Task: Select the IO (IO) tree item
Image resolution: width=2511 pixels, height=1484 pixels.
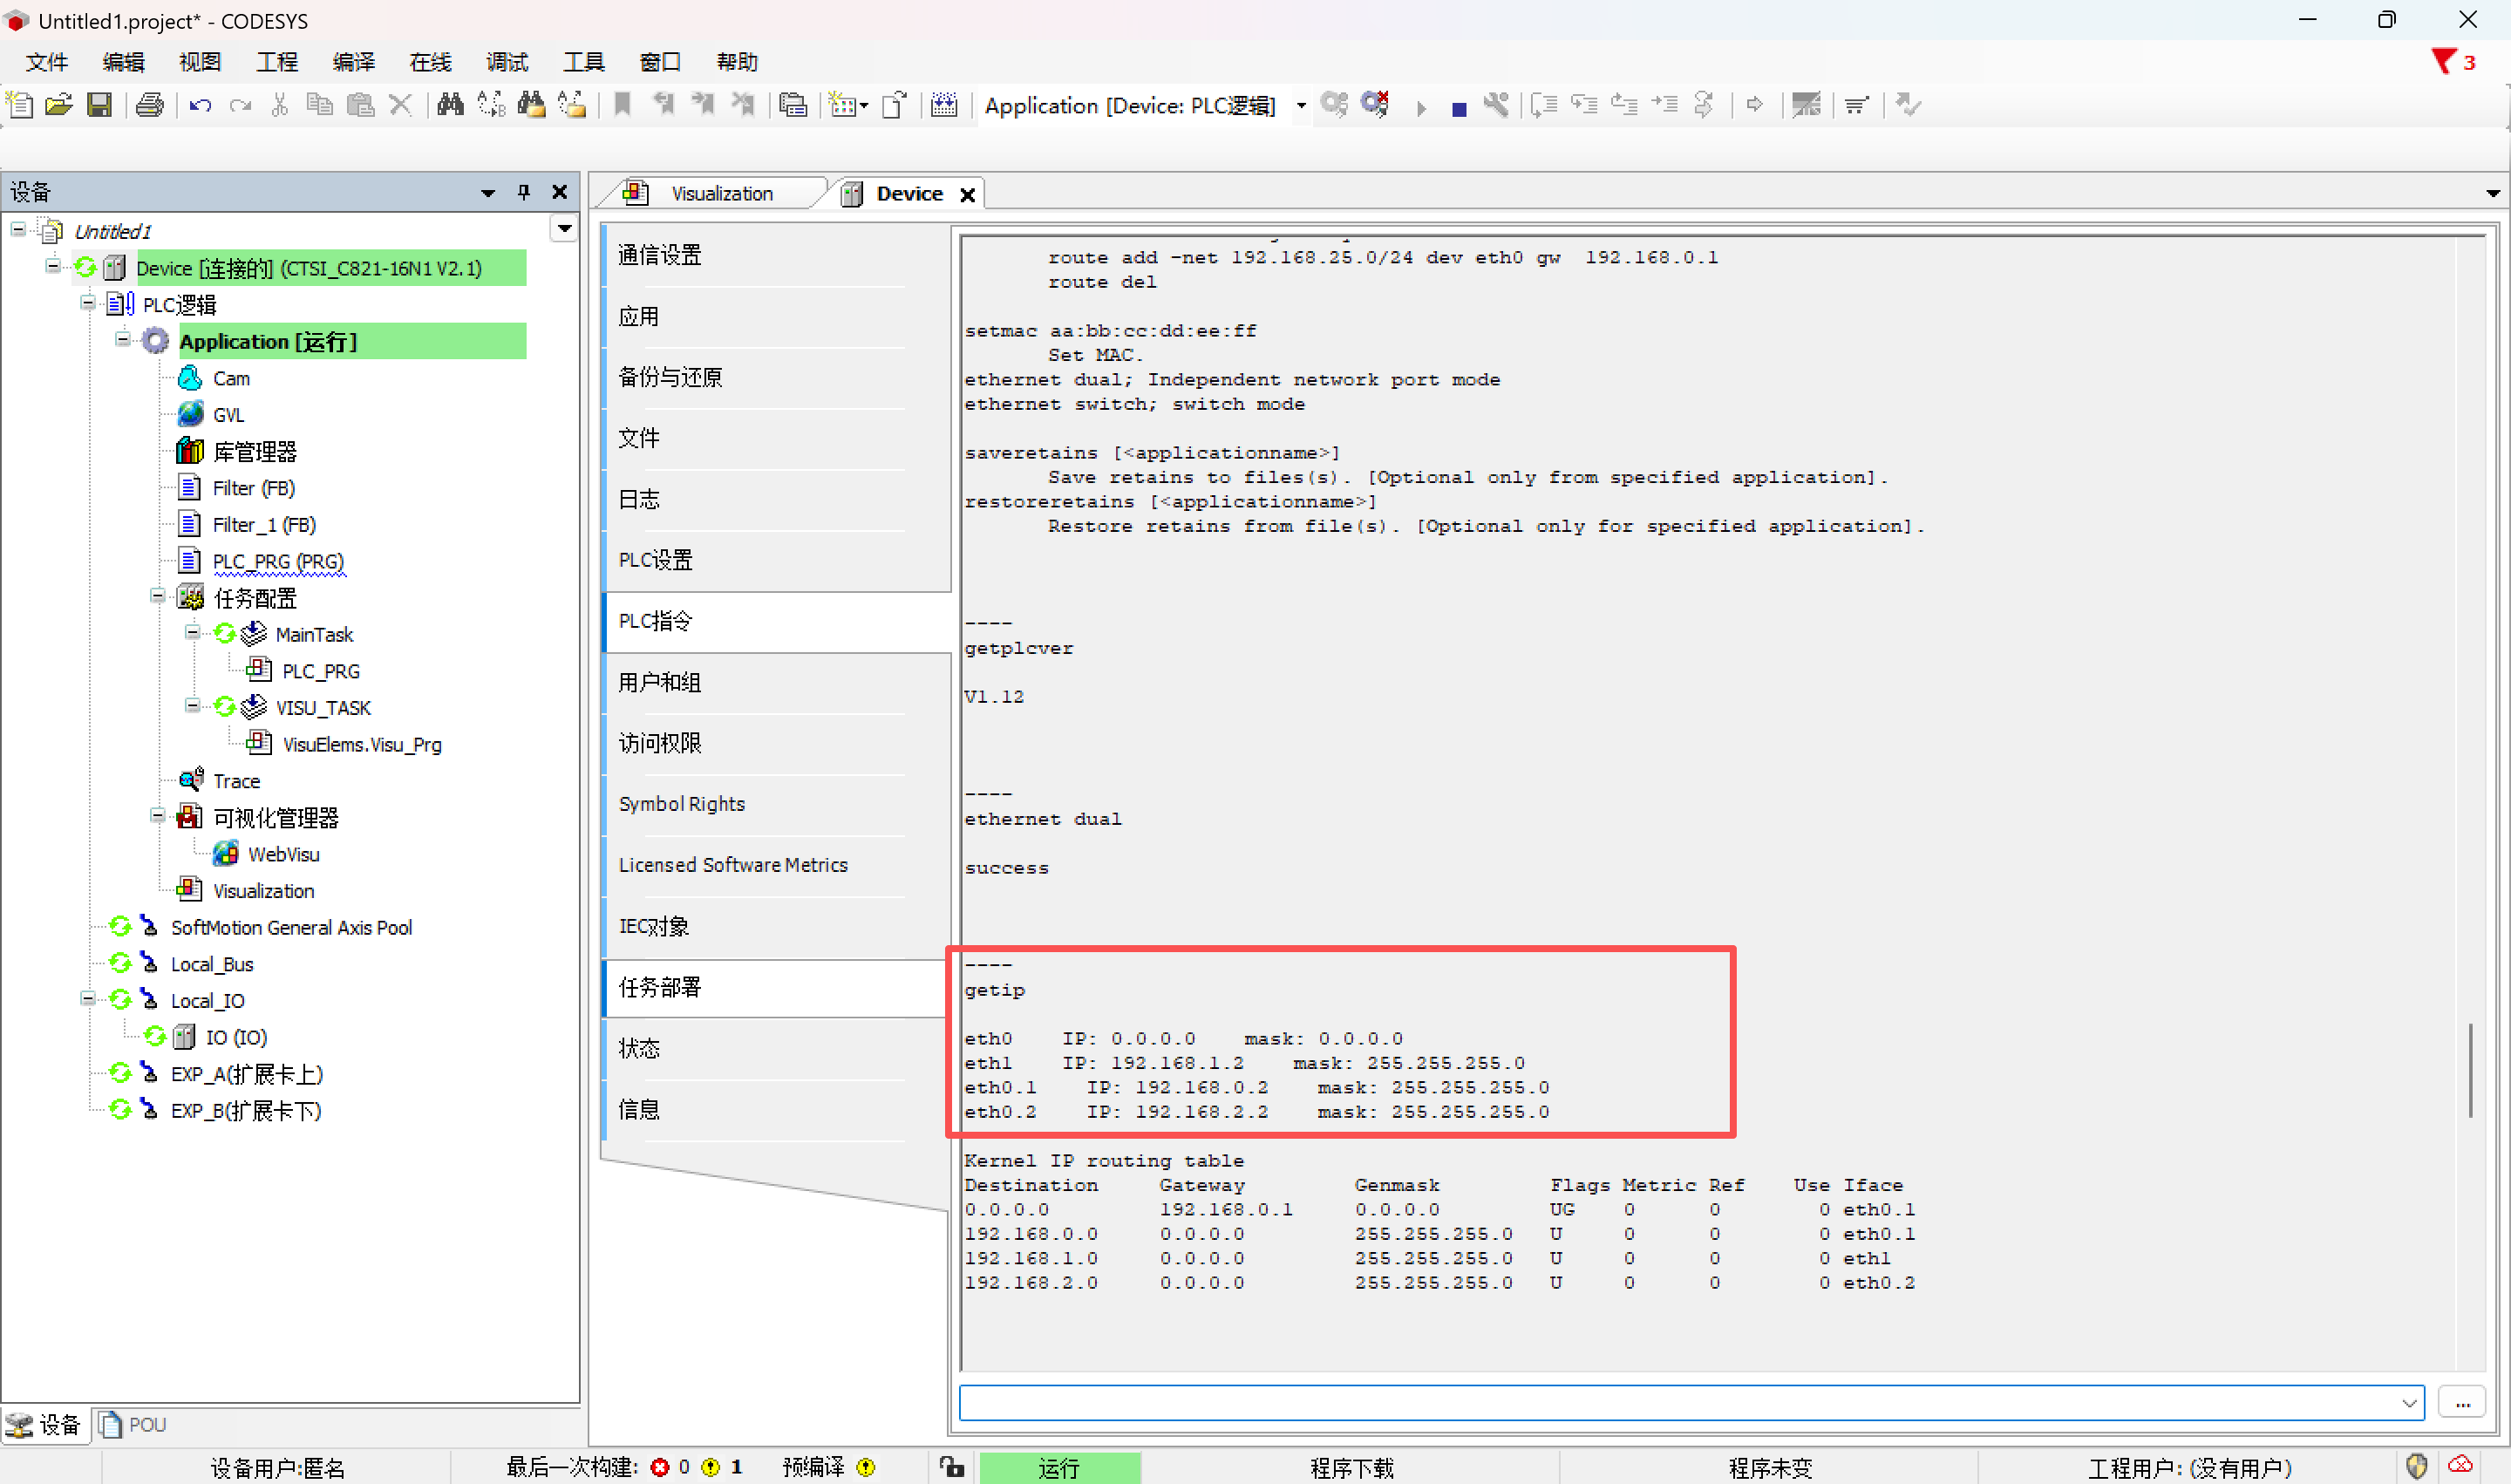Action: tap(236, 1037)
